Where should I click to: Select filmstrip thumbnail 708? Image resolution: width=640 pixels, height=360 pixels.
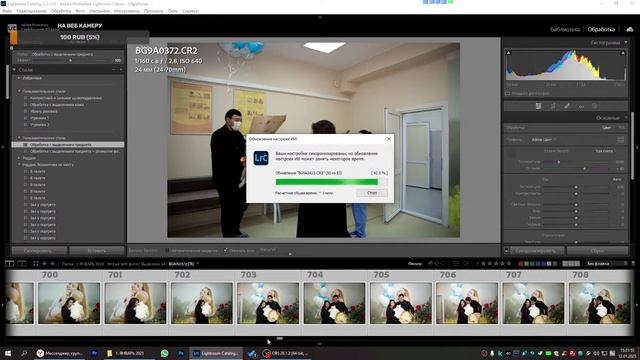click(x=600, y=303)
